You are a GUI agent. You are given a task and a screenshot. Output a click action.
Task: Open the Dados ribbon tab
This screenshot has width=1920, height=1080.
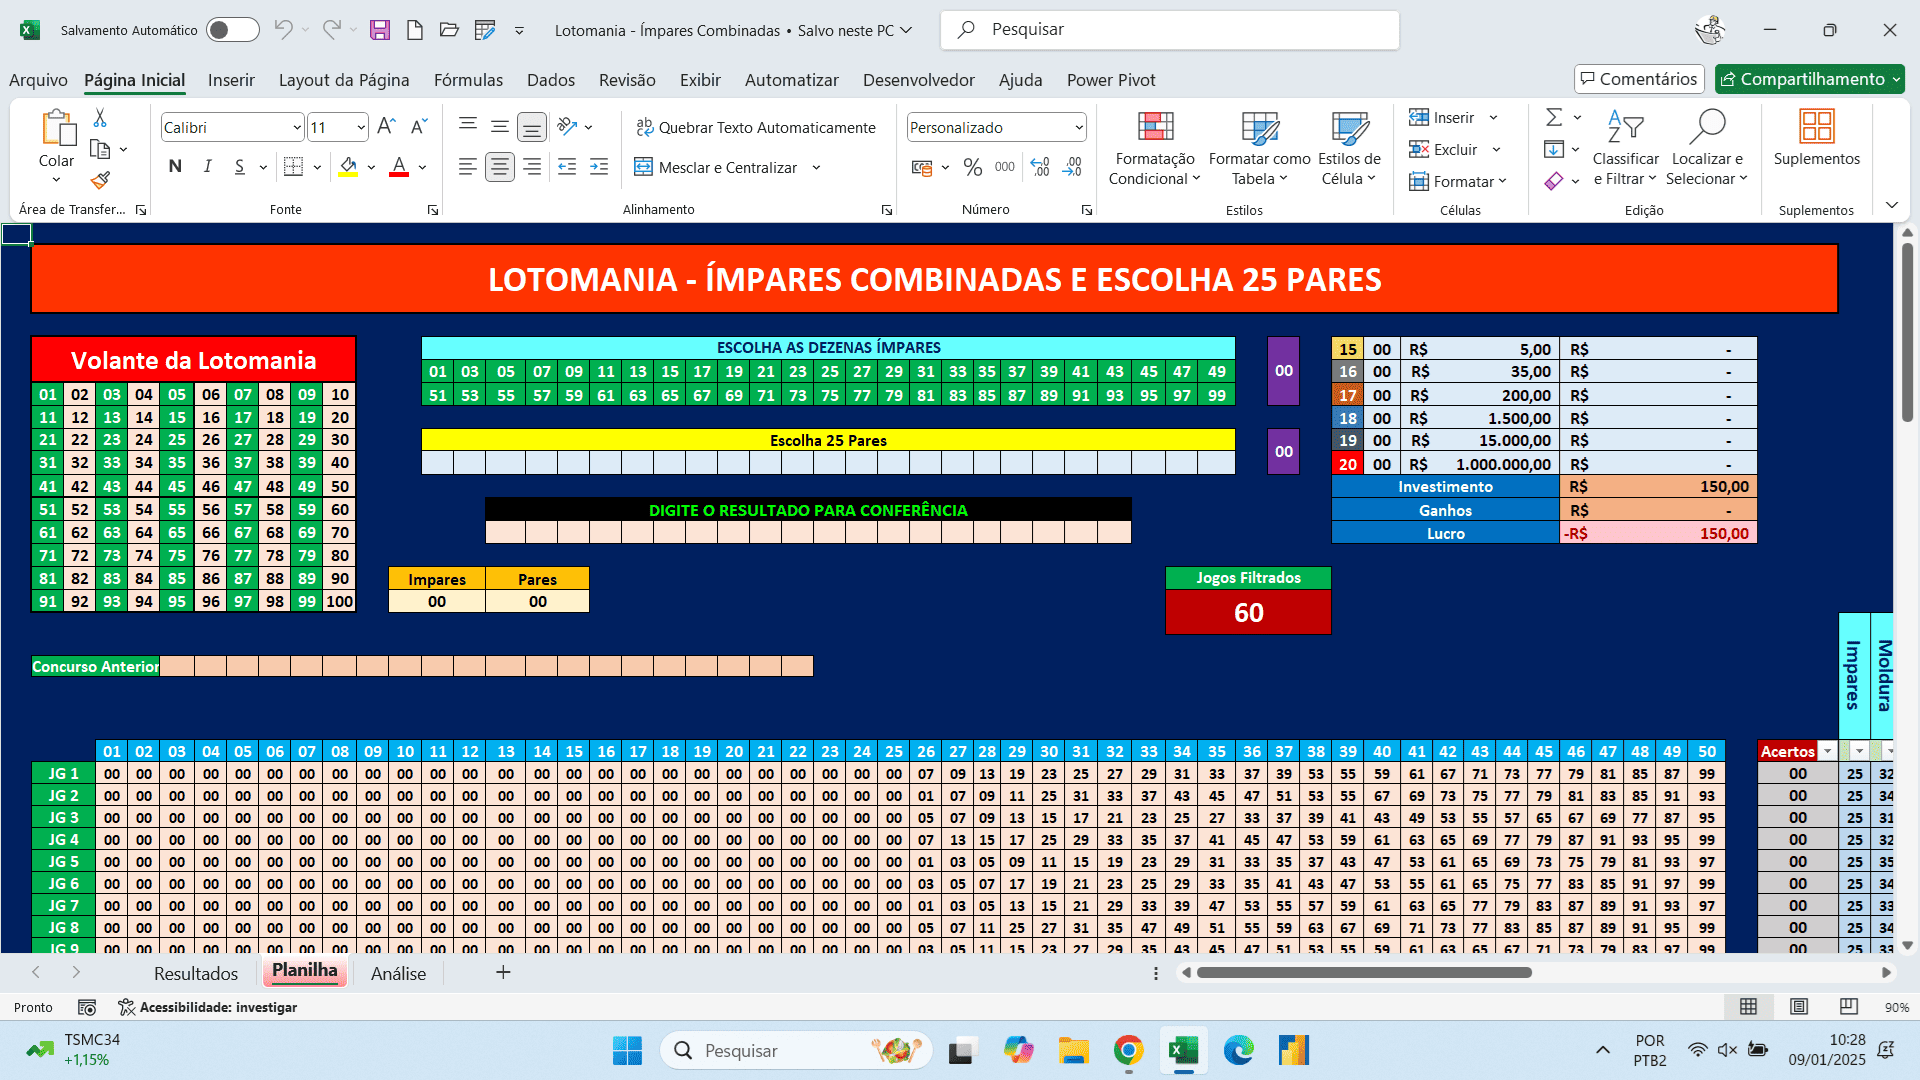551,80
